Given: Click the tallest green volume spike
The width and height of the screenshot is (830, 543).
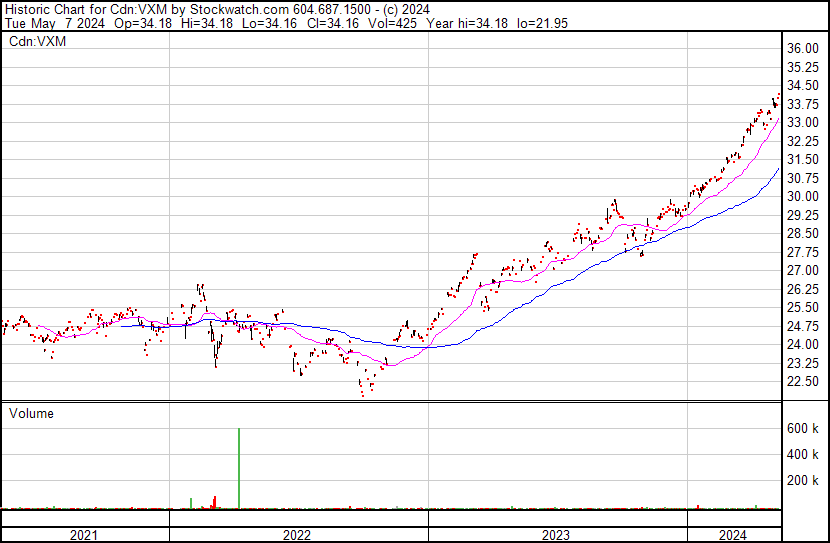Looking at the screenshot, I should click(239, 468).
